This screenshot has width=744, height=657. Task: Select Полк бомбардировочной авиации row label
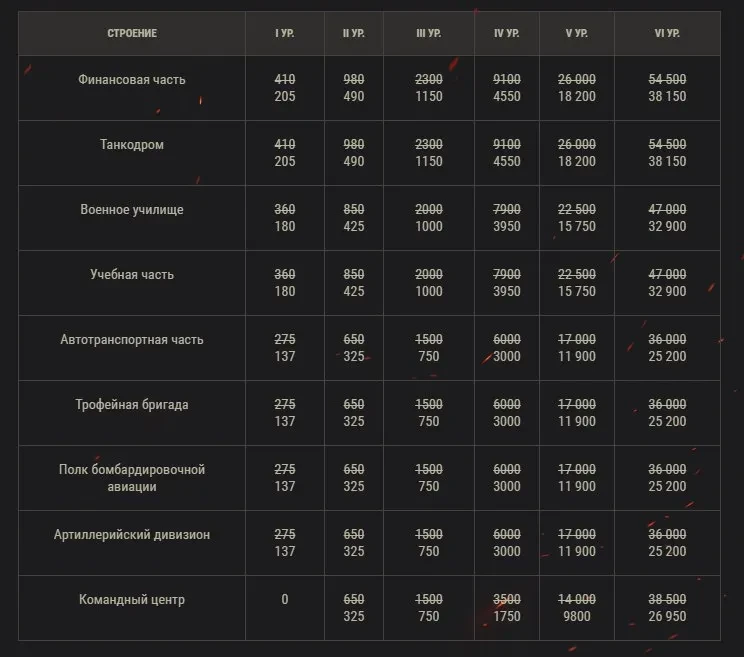(x=132, y=478)
